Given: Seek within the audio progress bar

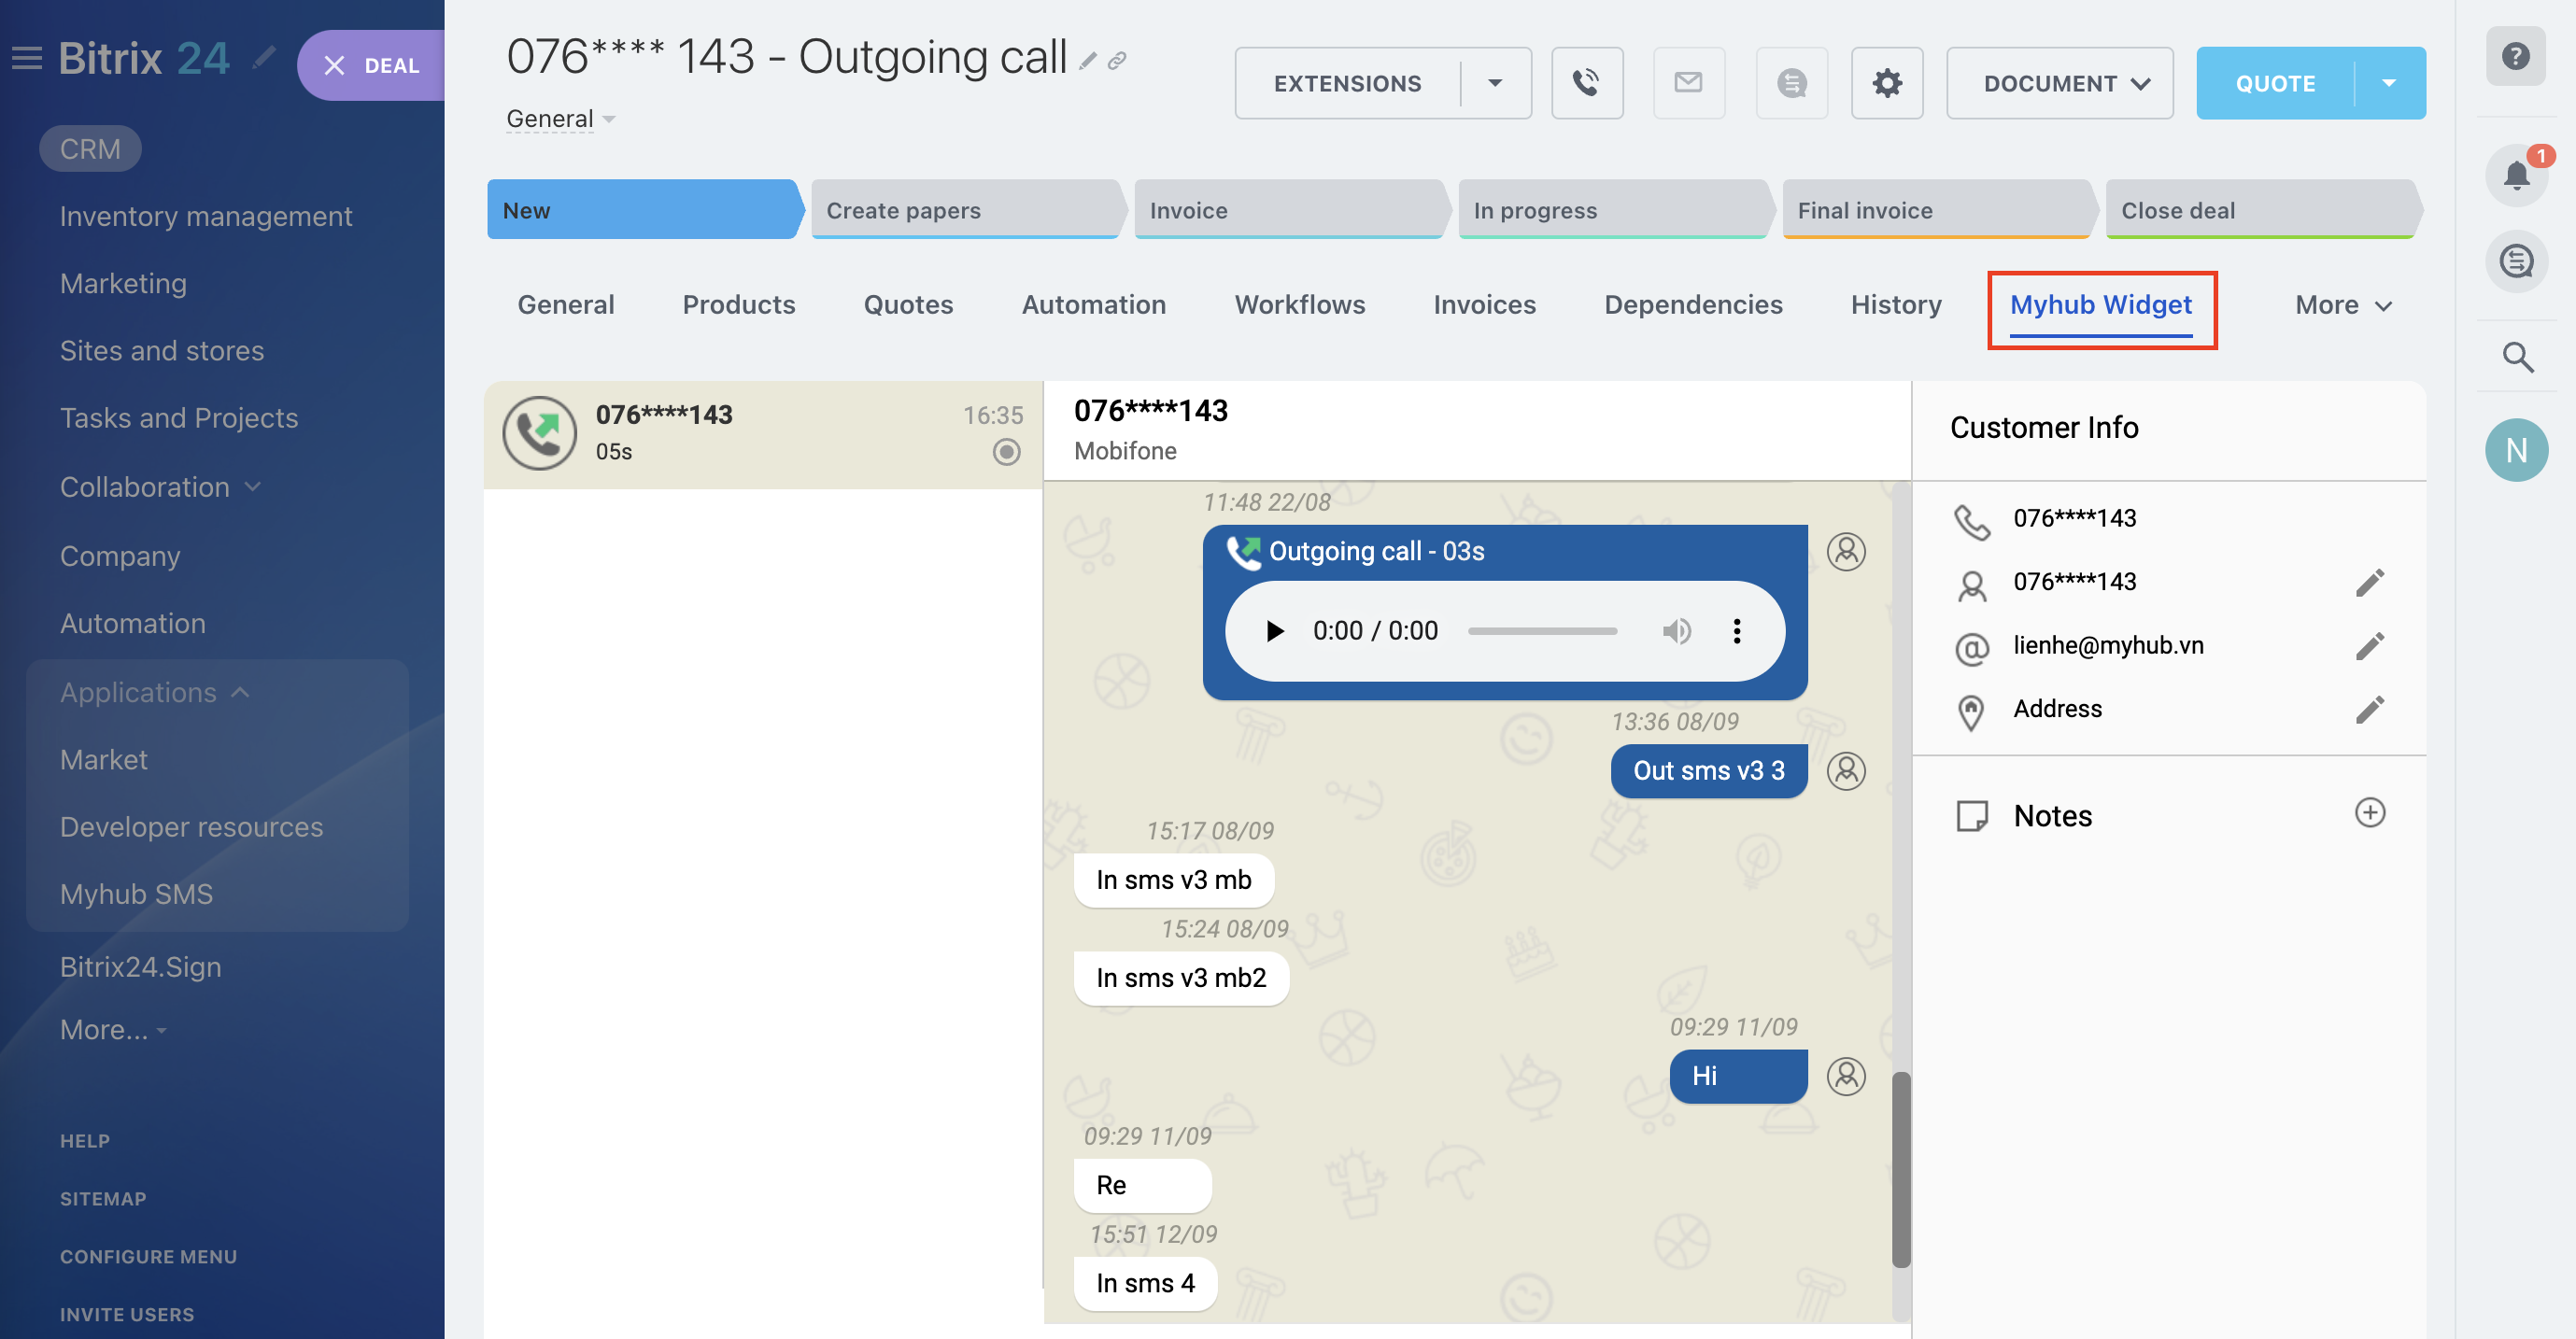Looking at the screenshot, I should tap(1541, 631).
